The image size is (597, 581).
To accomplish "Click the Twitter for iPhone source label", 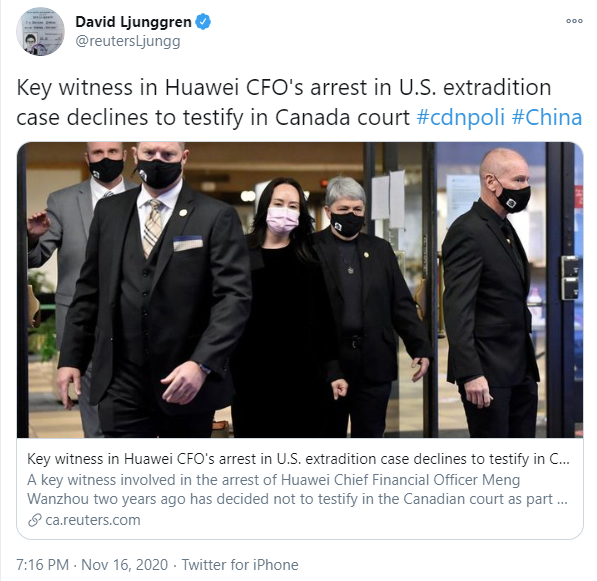I will click(x=240, y=565).
